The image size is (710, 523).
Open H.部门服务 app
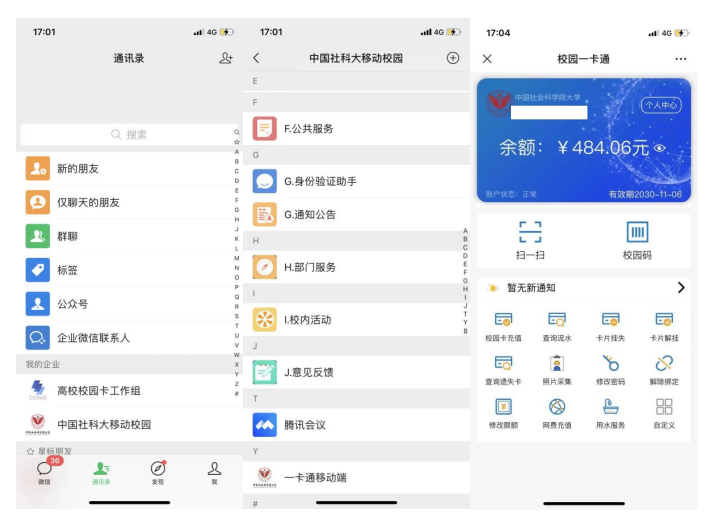pos(356,267)
